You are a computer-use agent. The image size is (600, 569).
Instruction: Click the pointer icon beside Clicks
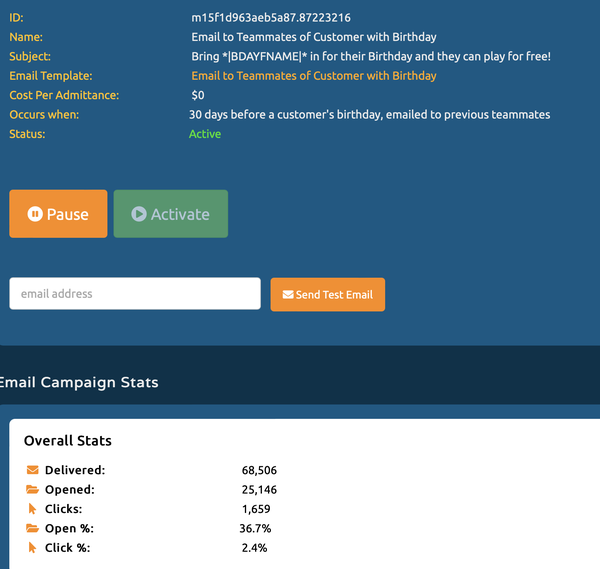pos(33,509)
